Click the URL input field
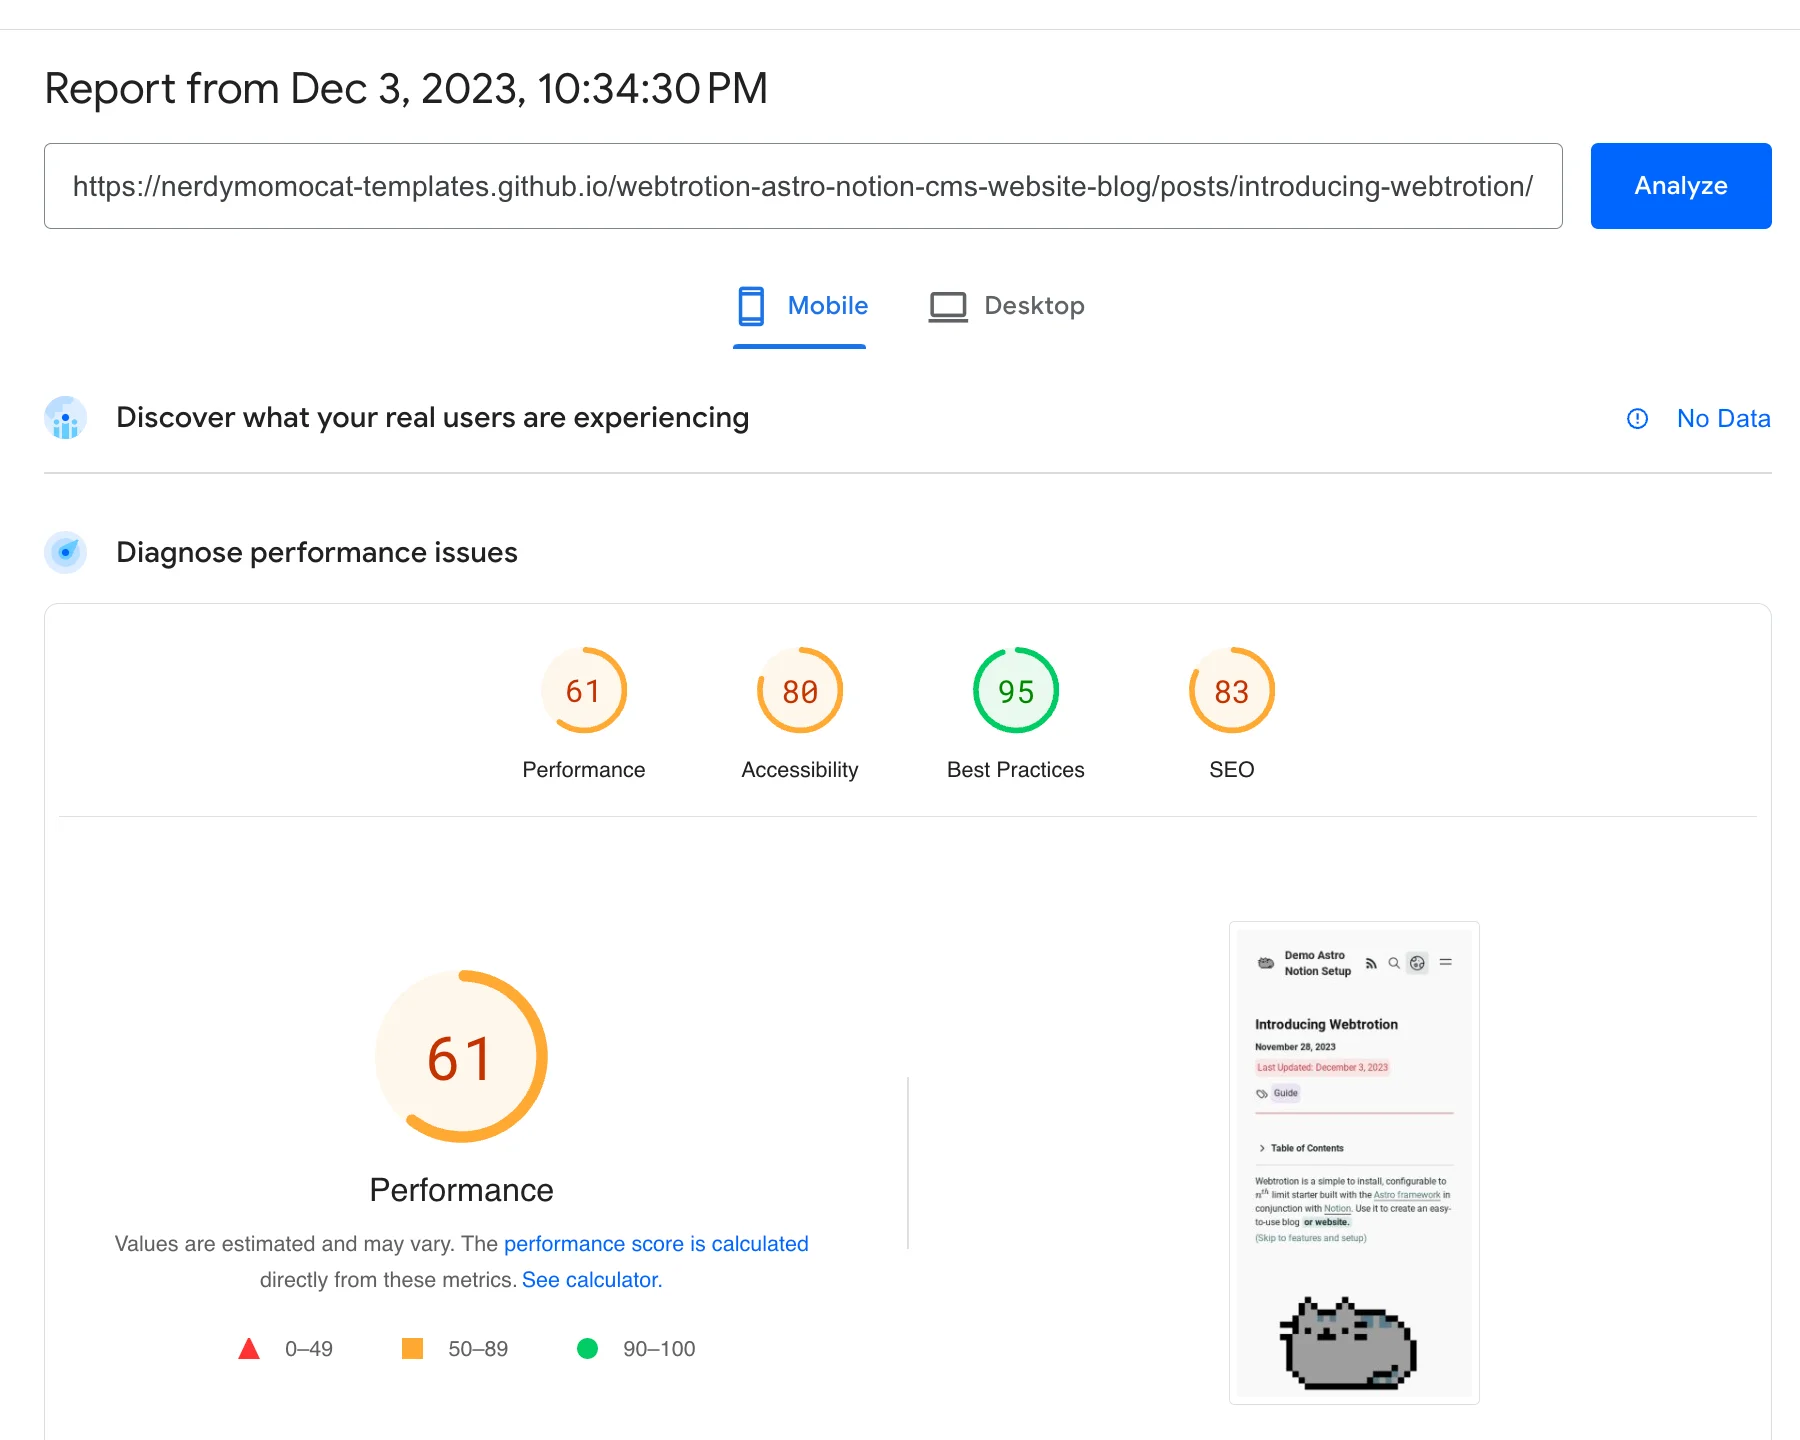Image resolution: width=1800 pixels, height=1440 pixels. coord(802,186)
